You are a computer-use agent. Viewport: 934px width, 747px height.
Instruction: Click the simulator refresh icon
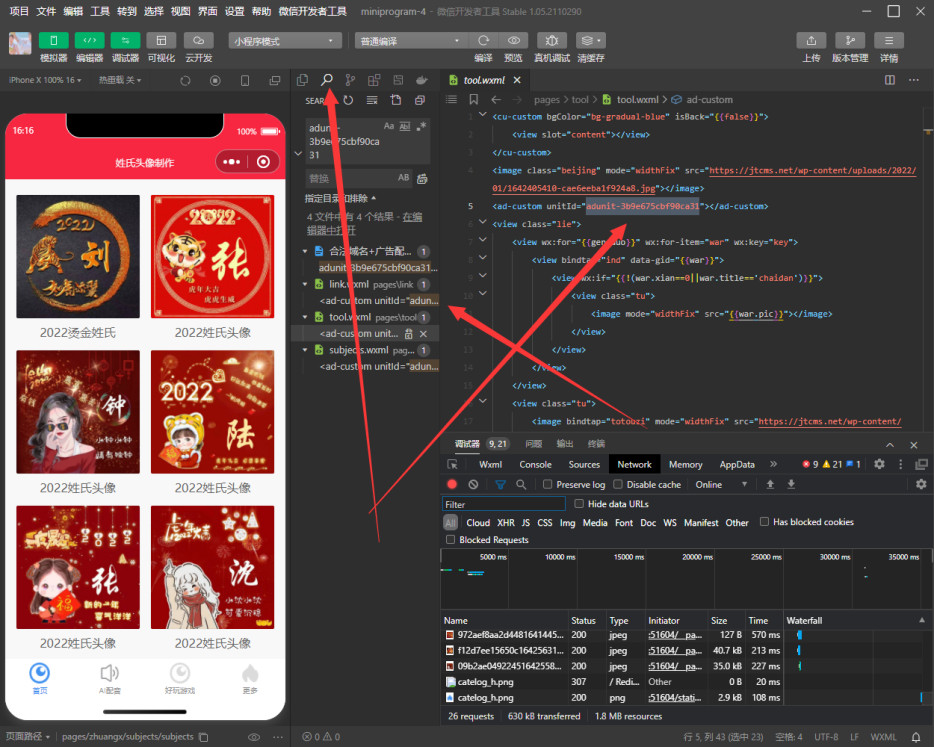(185, 80)
